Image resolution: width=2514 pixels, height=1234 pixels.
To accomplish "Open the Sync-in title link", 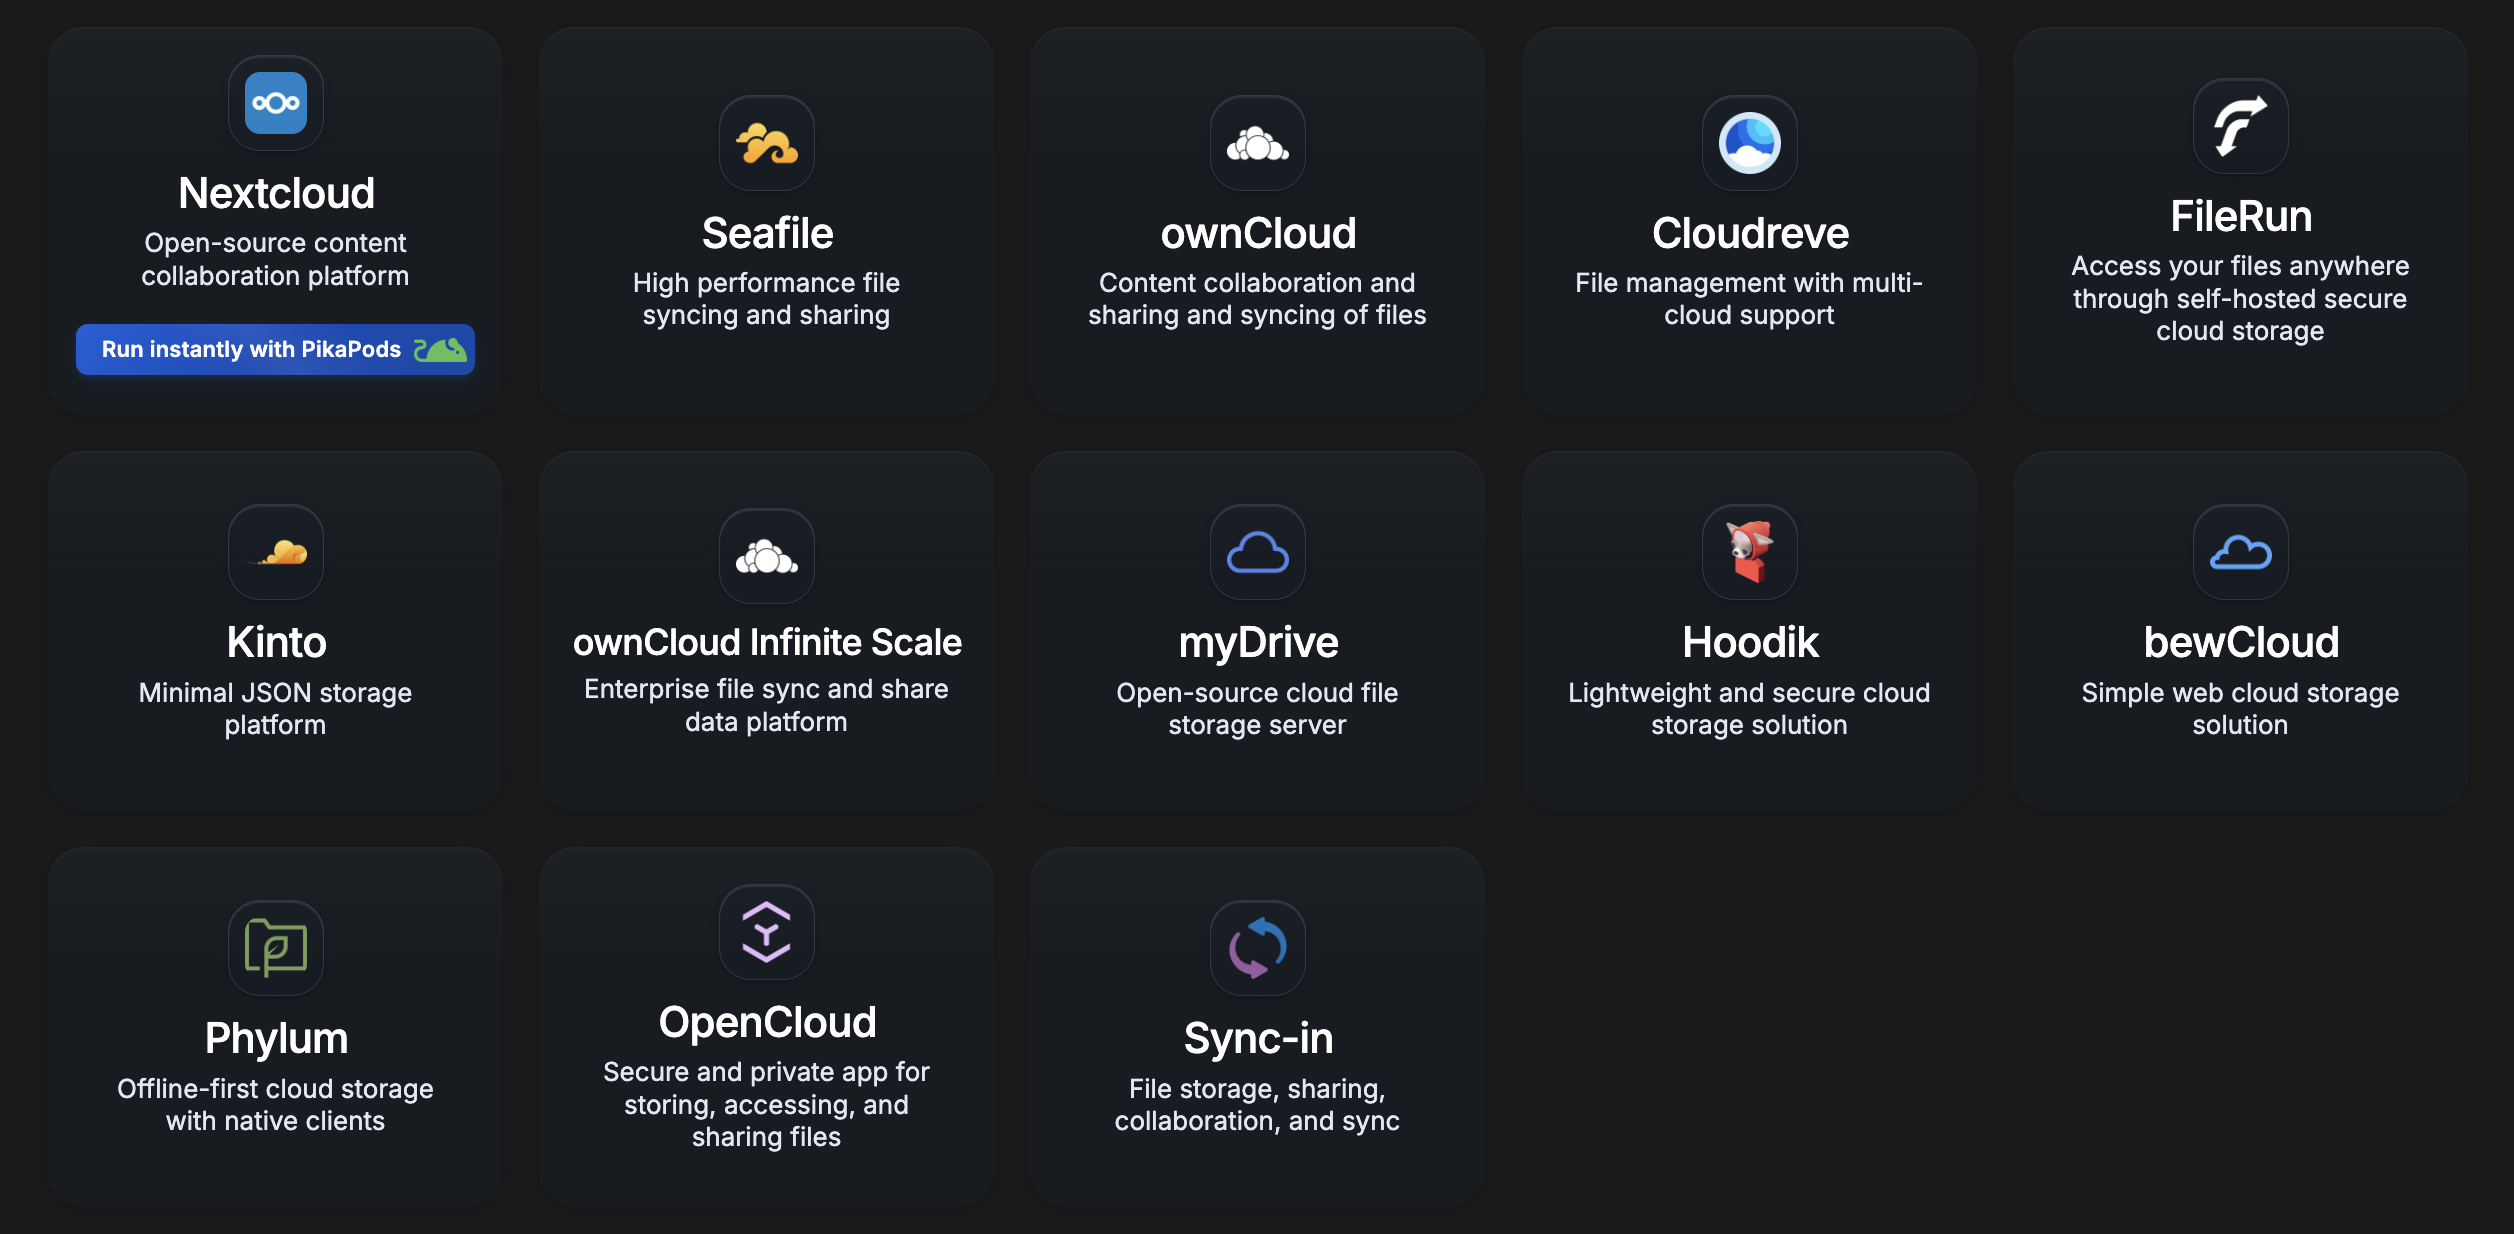I will click(1257, 1038).
